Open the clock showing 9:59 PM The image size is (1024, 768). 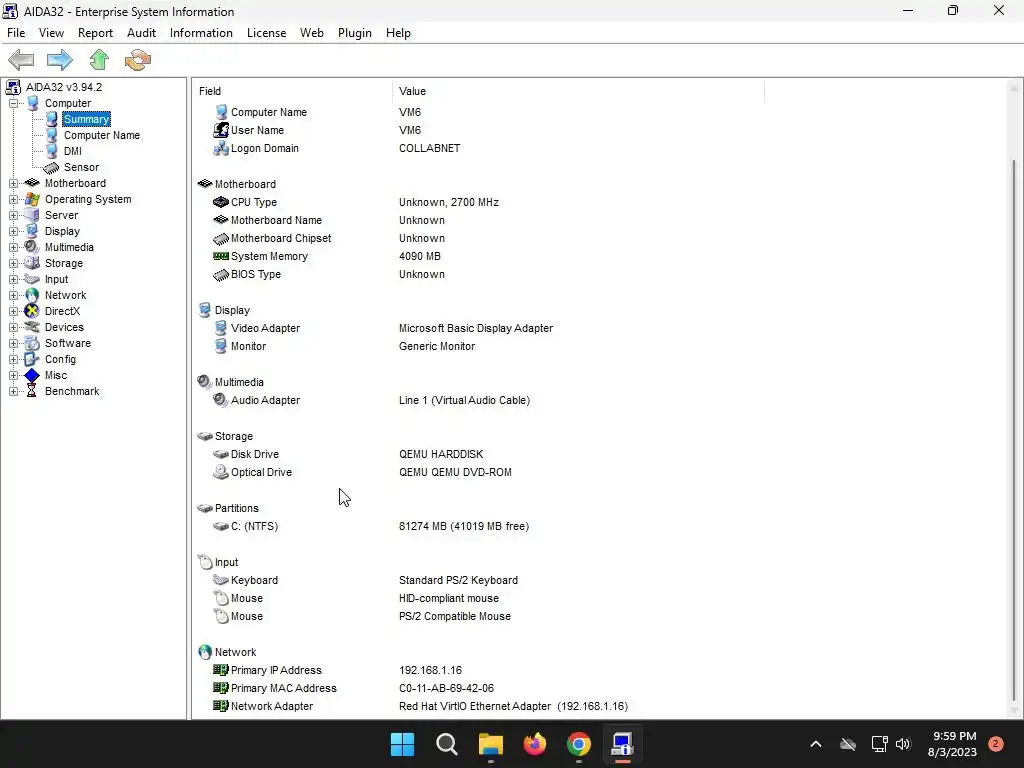pos(953,744)
